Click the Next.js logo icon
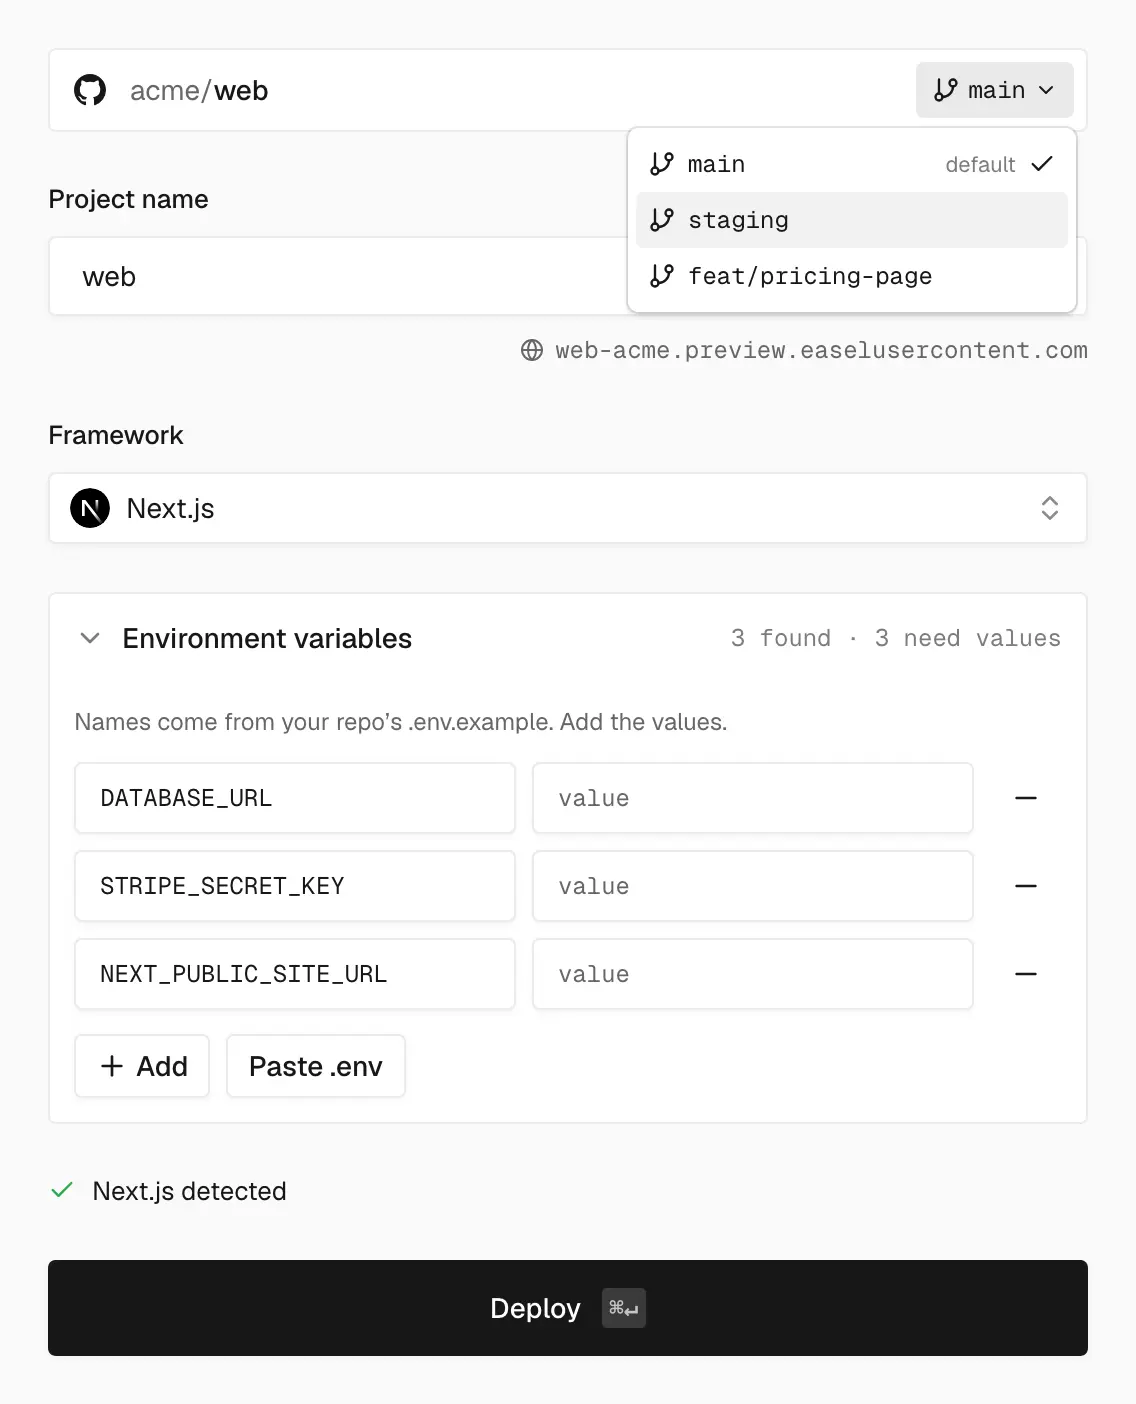The image size is (1136, 1404). tap(90, 508)
